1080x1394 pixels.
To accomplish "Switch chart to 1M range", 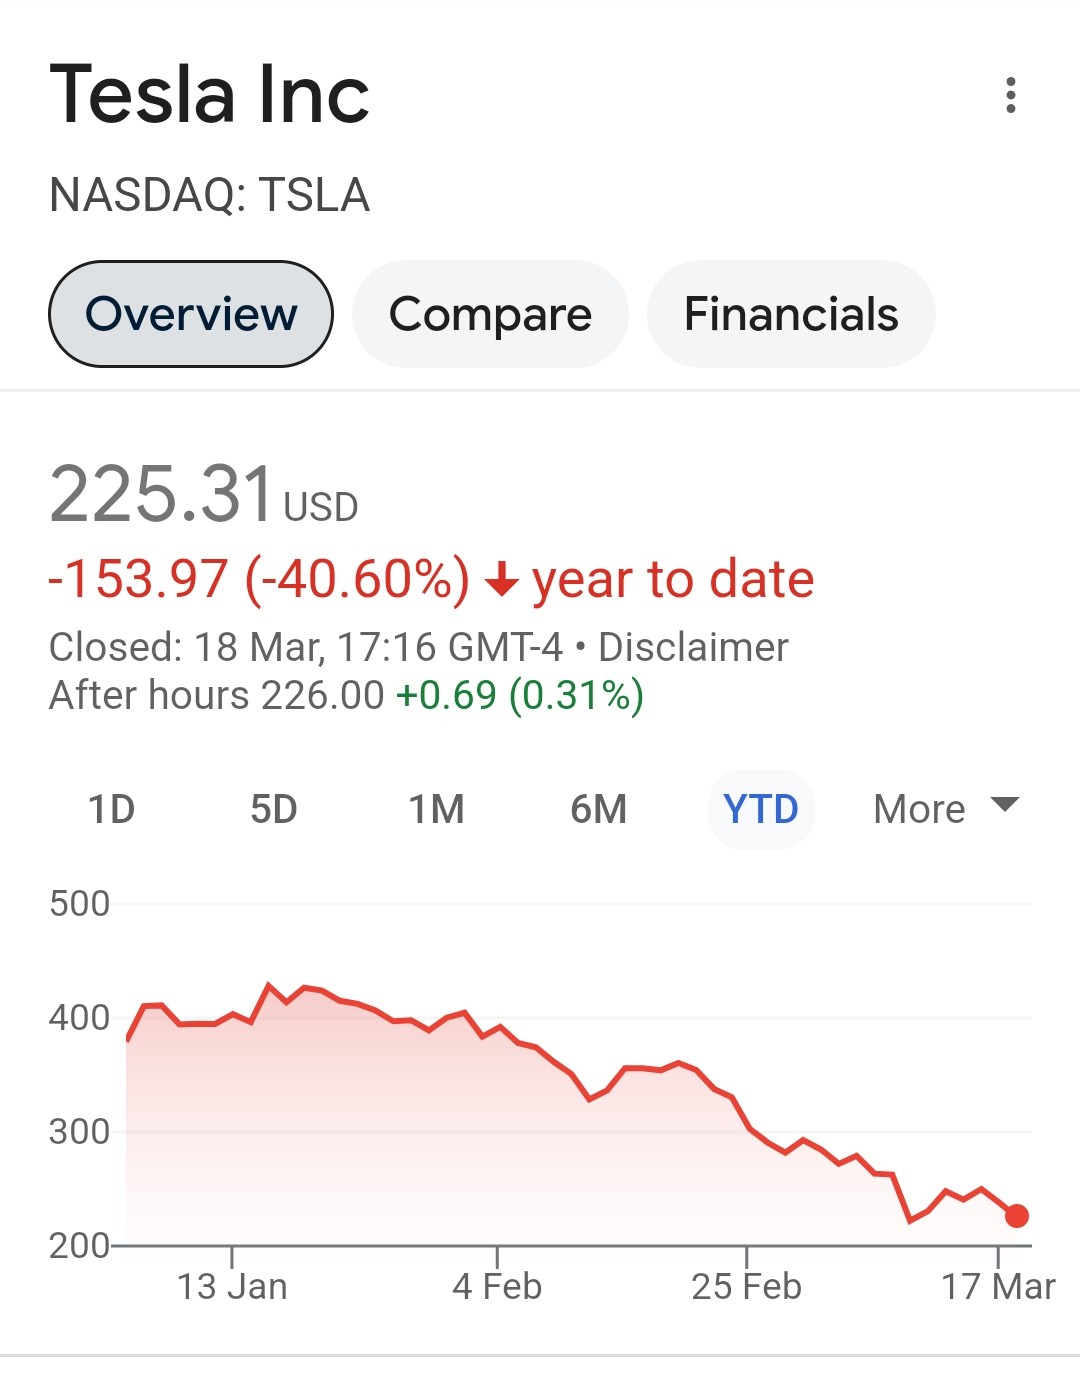I will pos(436,809).
